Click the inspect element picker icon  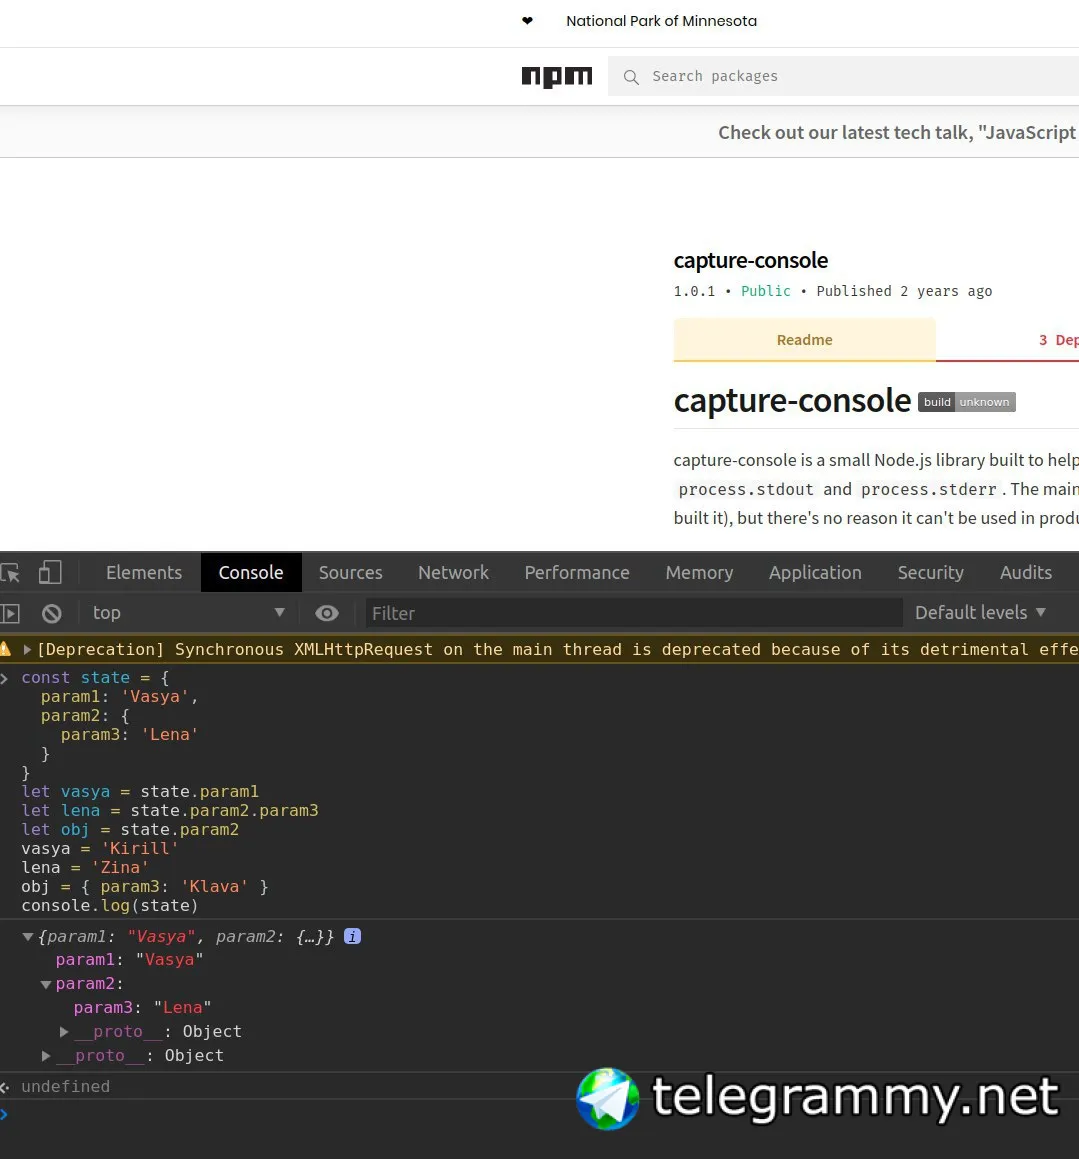pyautogui.click(x=10, y=573)
